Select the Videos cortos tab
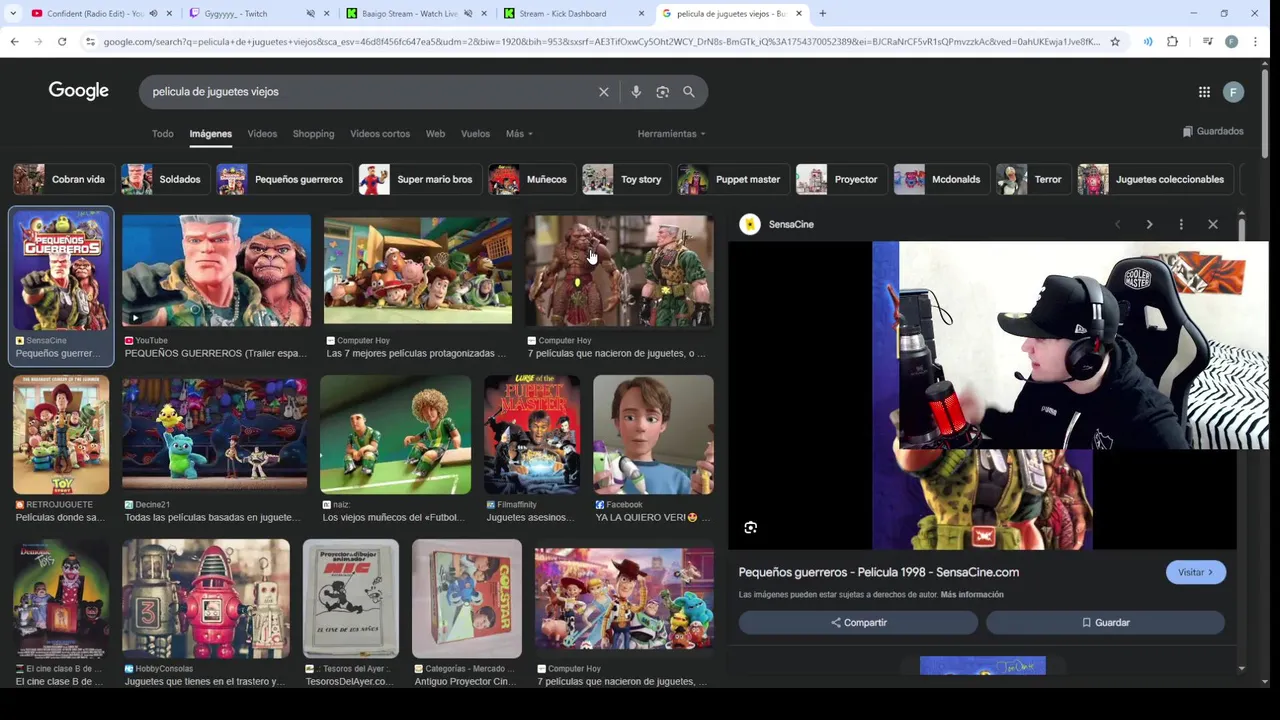 coord(380,134)
